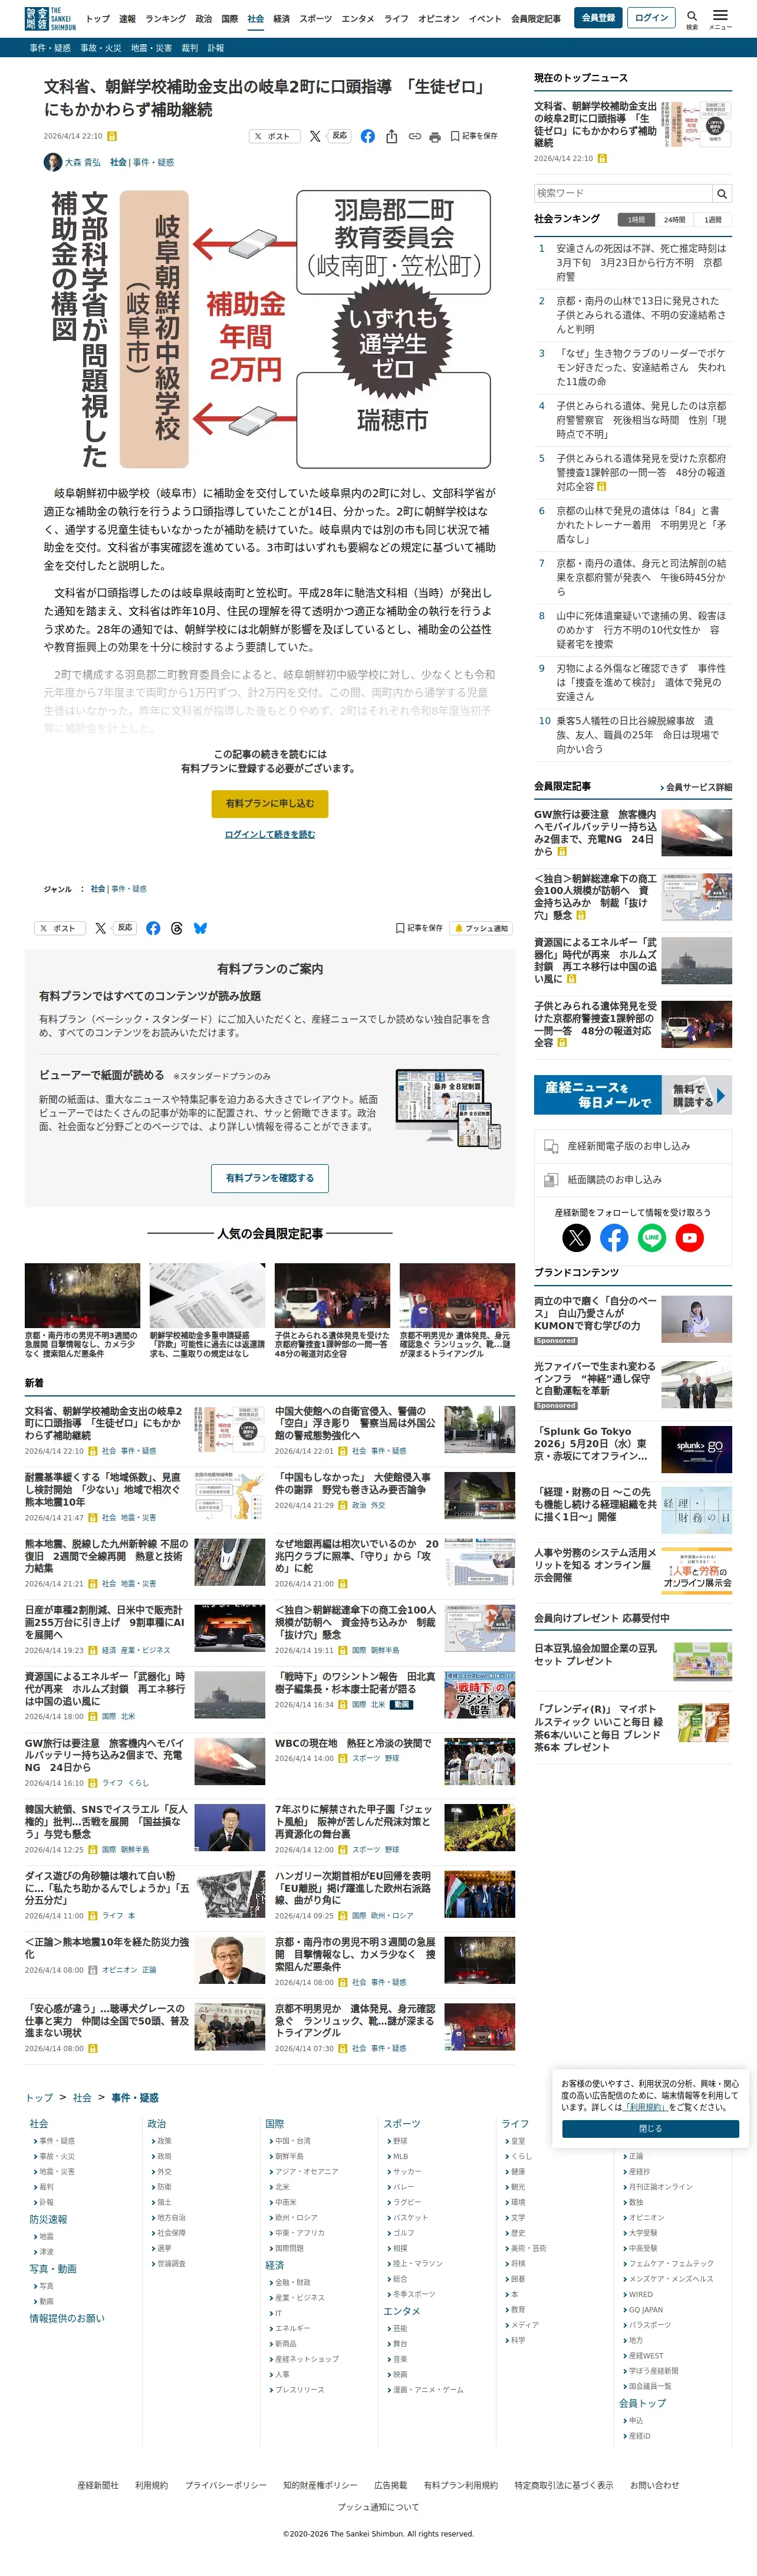Open Sankei's YouTube channel icon
This screenshot has height=2576, width=757.
690,1238
